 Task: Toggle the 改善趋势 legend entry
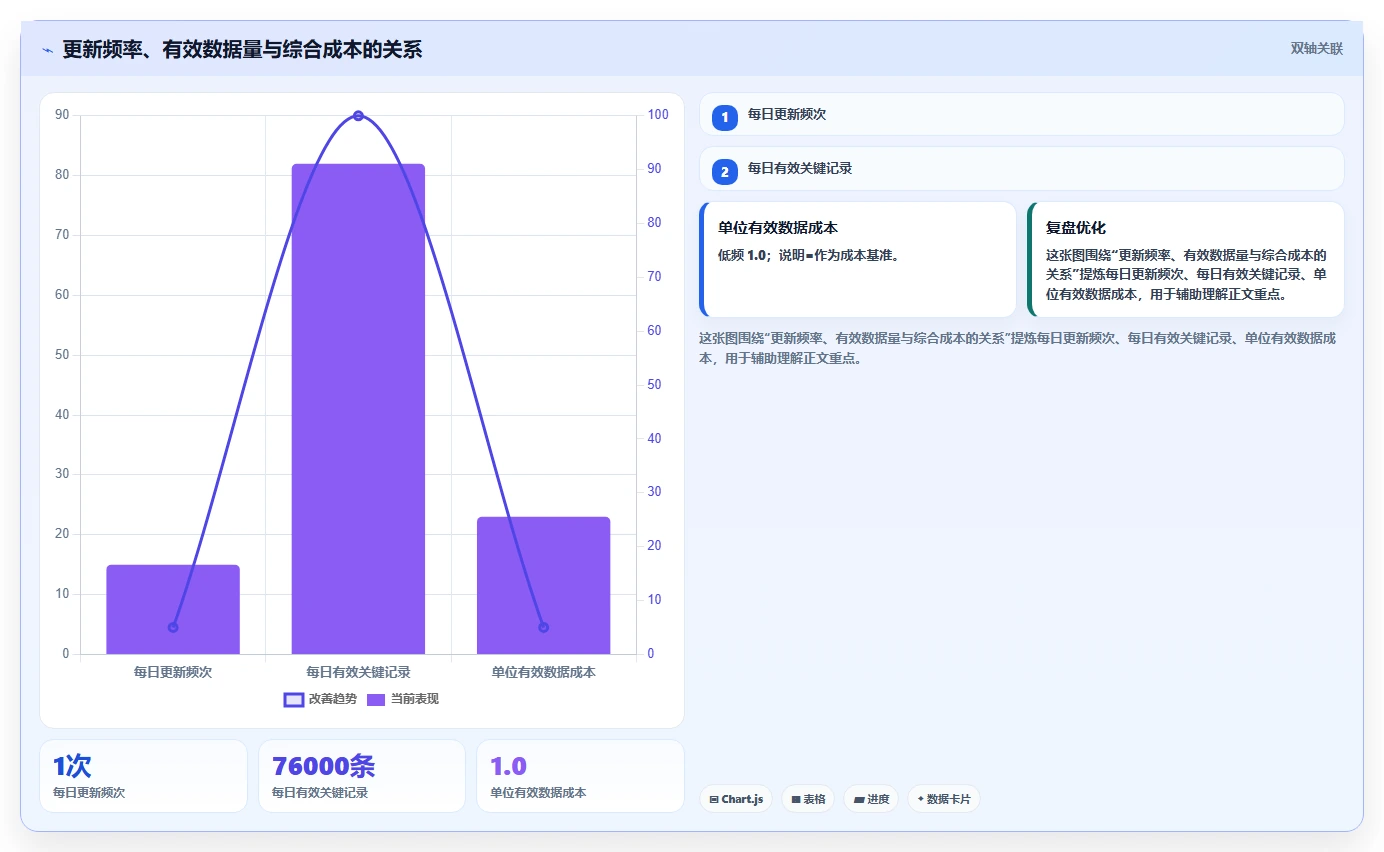[320, 699]
